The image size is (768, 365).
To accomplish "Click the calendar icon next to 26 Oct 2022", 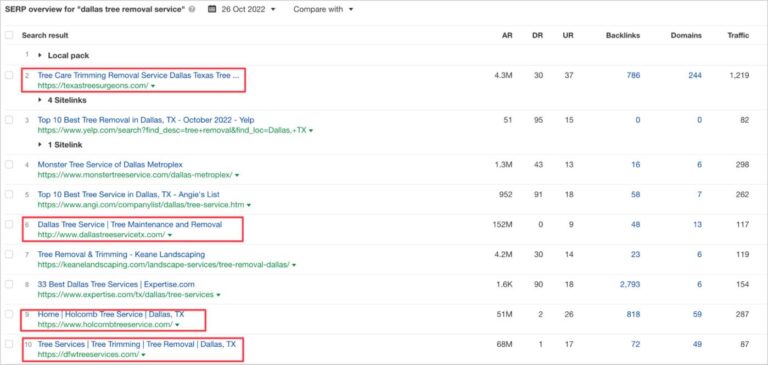I will (212, 9).
